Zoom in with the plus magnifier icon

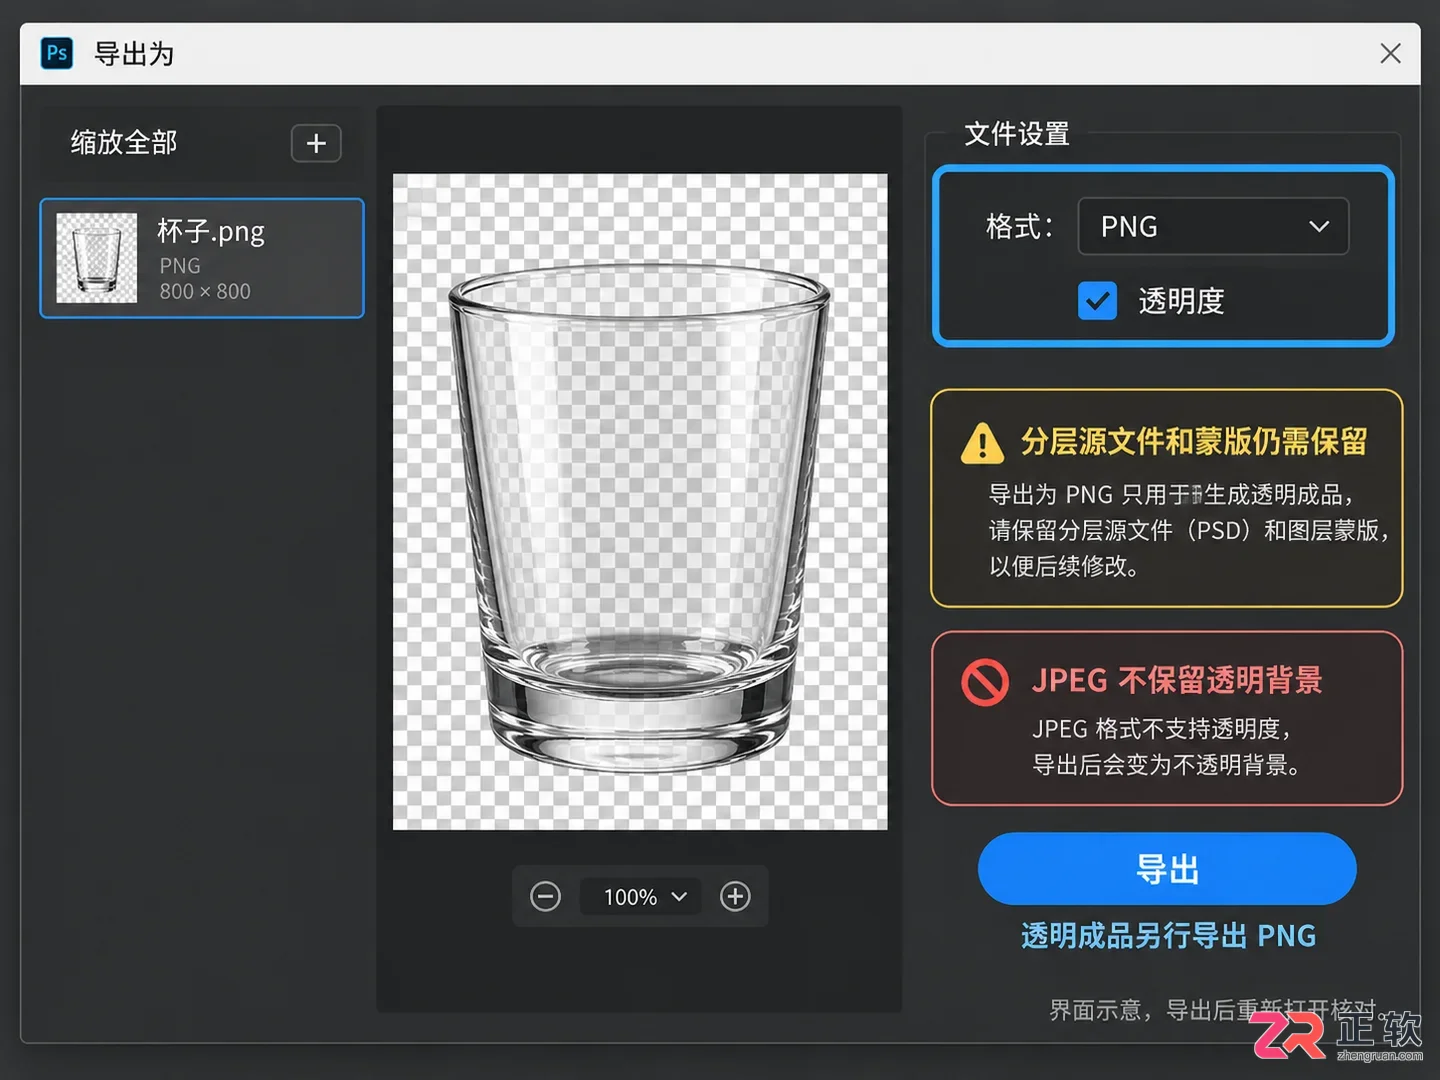pyautogui.click(x=735, y=896)
